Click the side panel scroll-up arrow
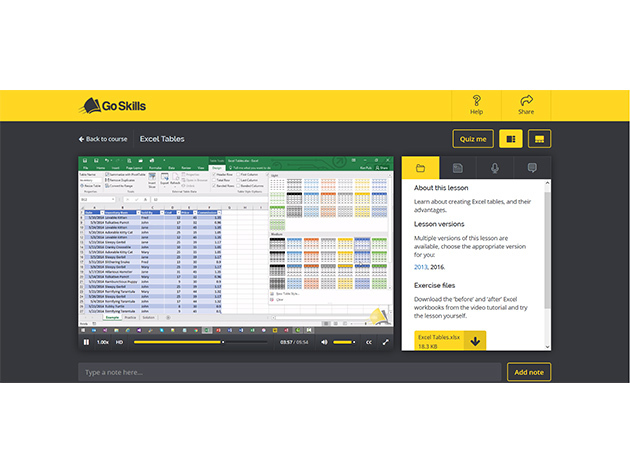 [547, 183]
